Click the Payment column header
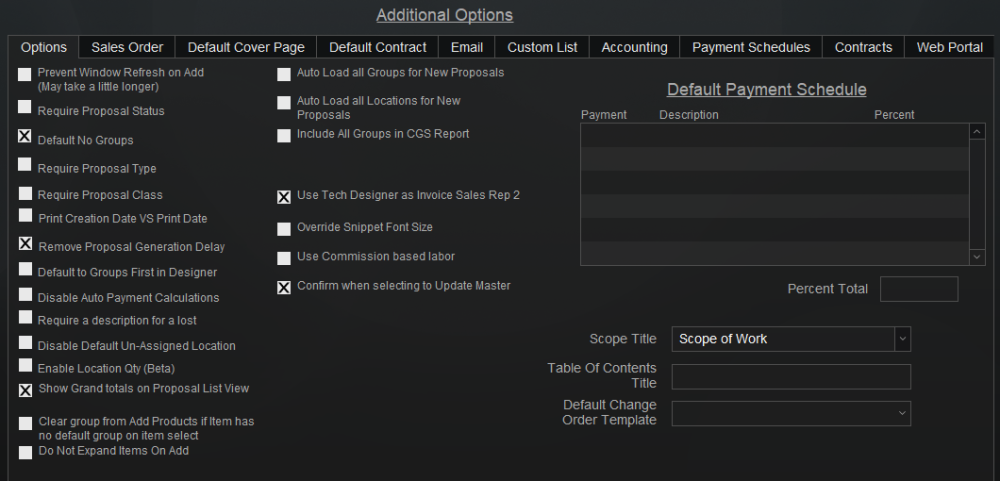Viewport: 1000px width, 481px height. tap(603, 115)
